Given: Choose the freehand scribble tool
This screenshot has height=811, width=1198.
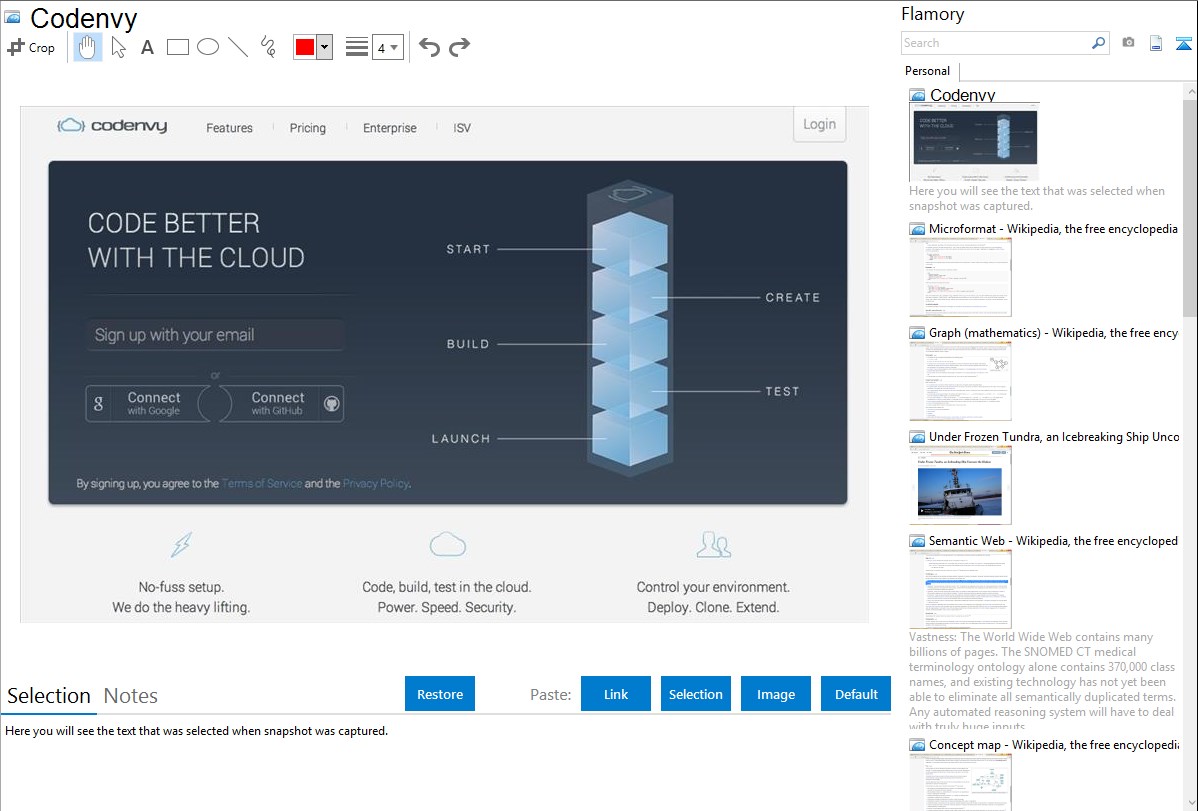Looking at the screenshot, I should (268, 47).
